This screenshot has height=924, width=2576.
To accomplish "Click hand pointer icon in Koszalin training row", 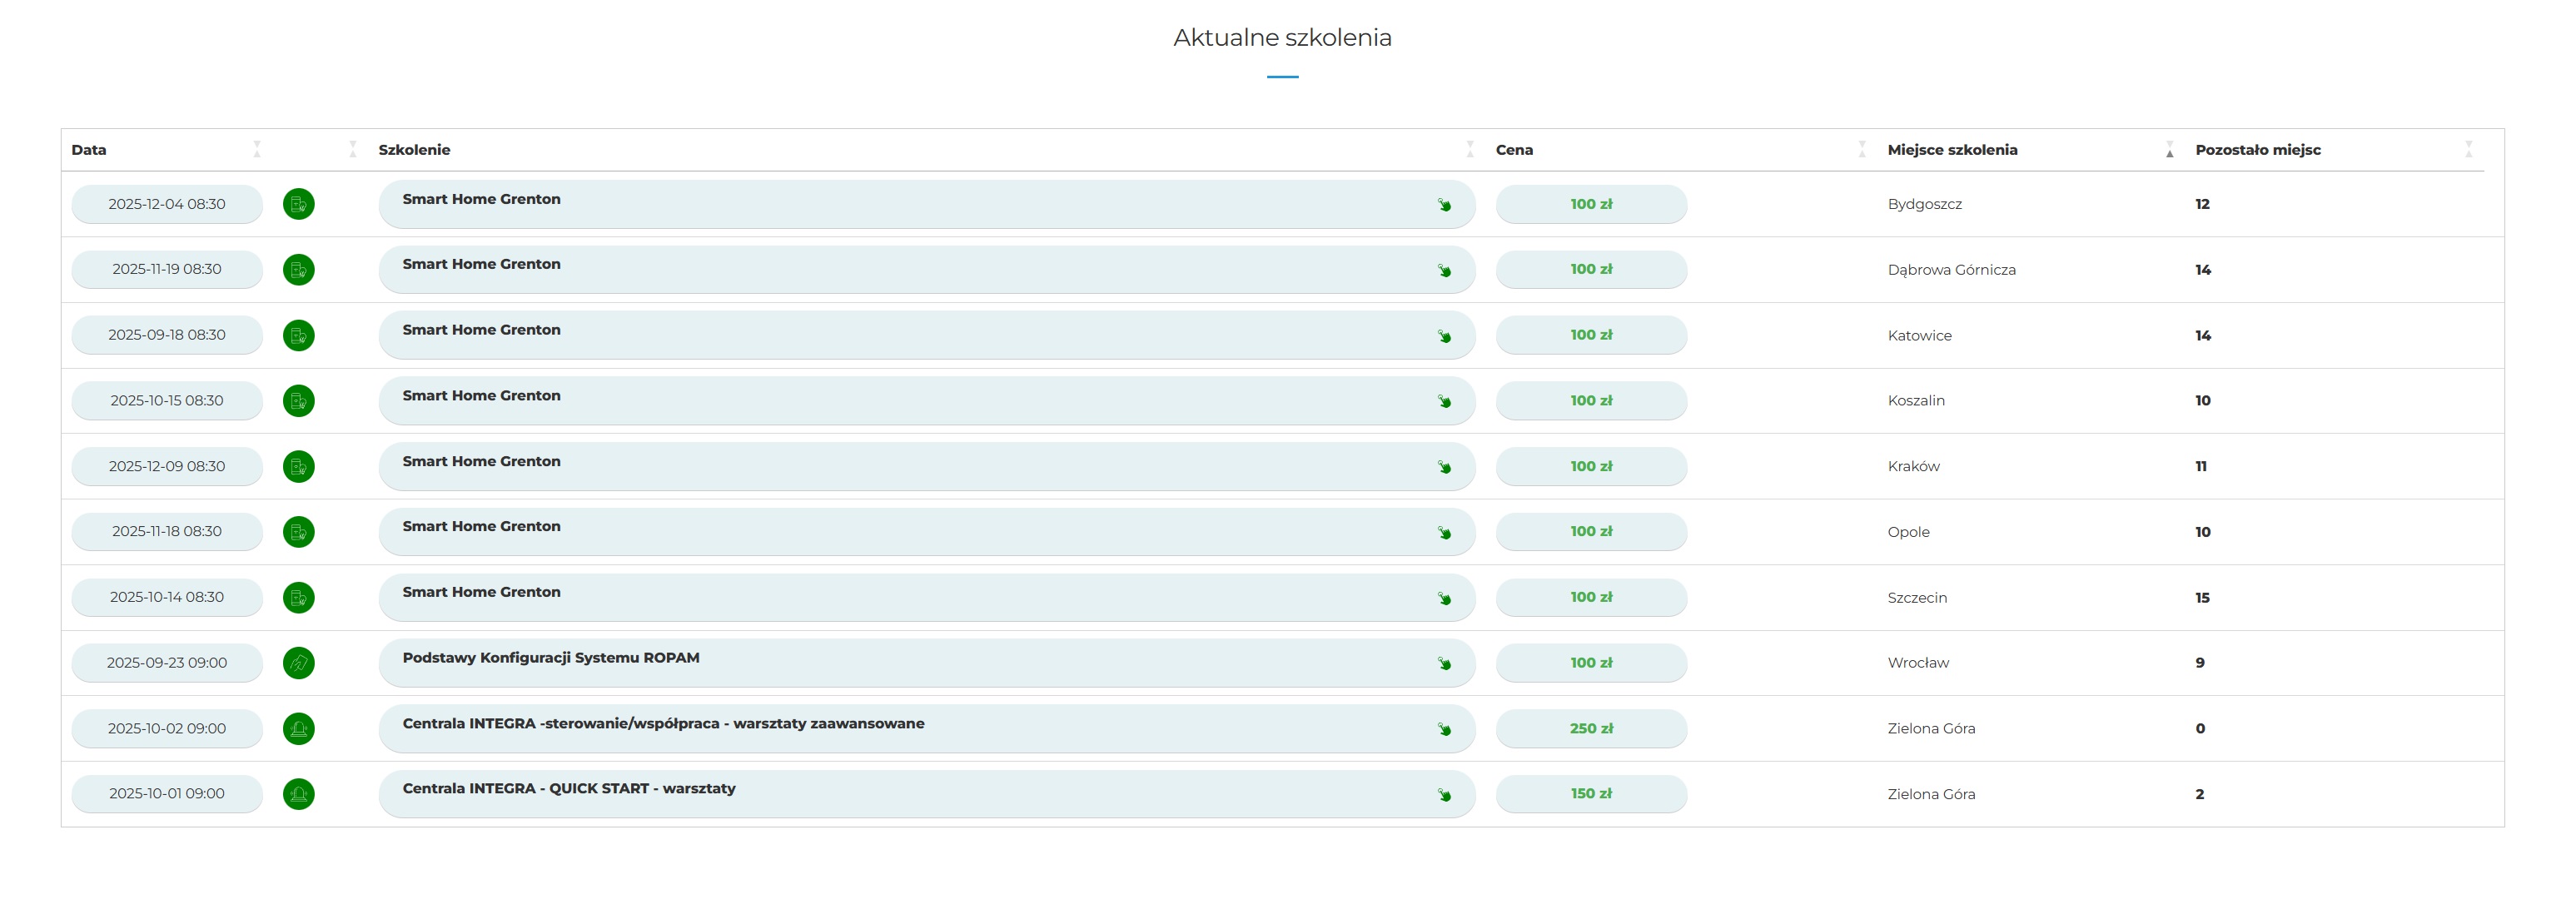I will [1444, 402].
